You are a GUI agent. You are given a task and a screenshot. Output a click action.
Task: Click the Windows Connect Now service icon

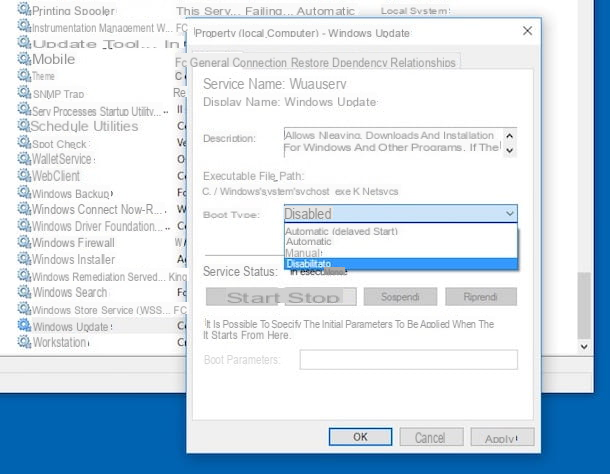click(24, 209)
